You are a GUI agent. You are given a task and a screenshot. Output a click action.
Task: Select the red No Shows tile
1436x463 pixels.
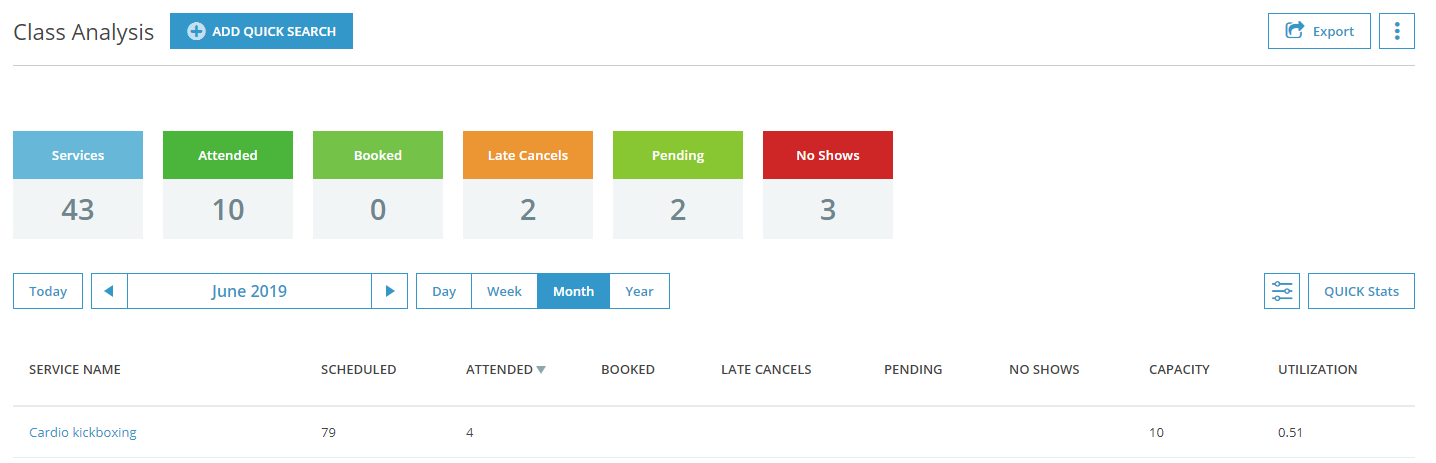(x=828, y=185)
